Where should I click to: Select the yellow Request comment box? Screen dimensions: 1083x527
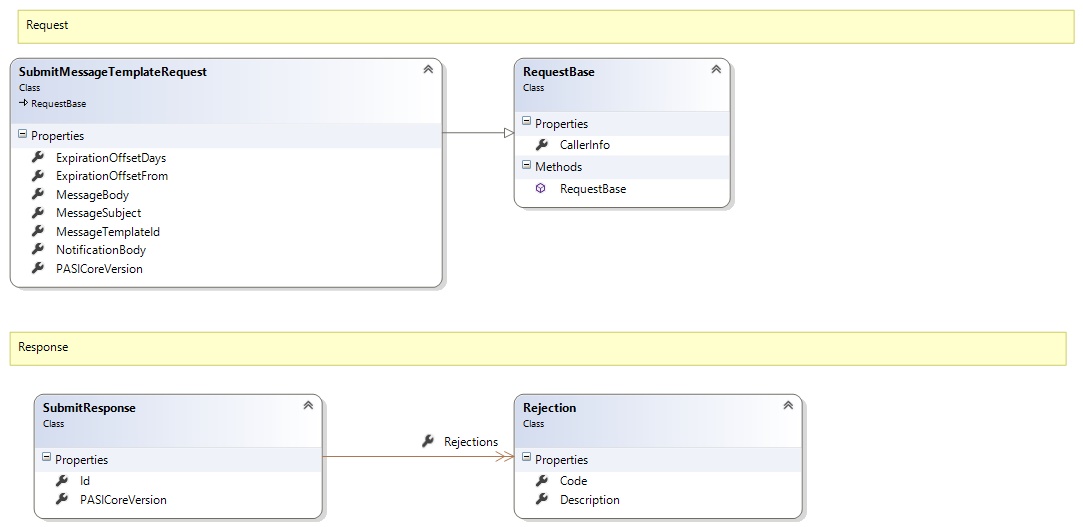click(545, 26)
